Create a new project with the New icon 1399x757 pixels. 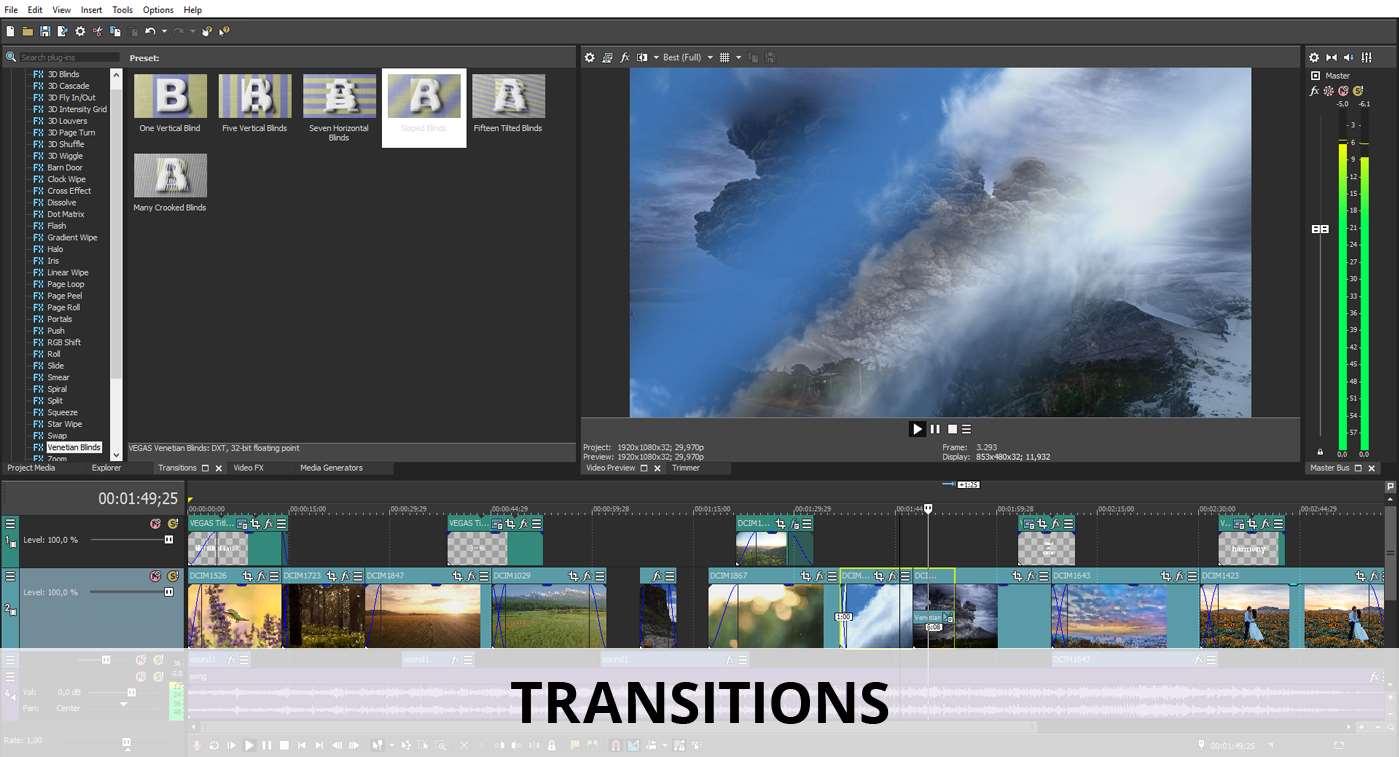tap(10, 31)
